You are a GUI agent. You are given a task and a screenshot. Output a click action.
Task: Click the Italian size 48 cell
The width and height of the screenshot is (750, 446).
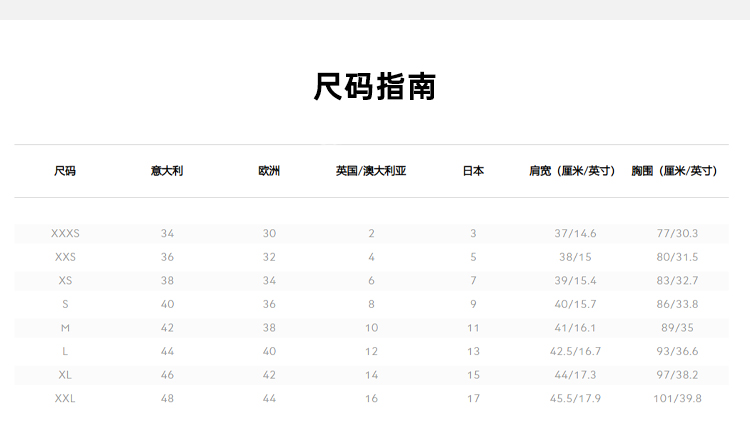point(167,399)
